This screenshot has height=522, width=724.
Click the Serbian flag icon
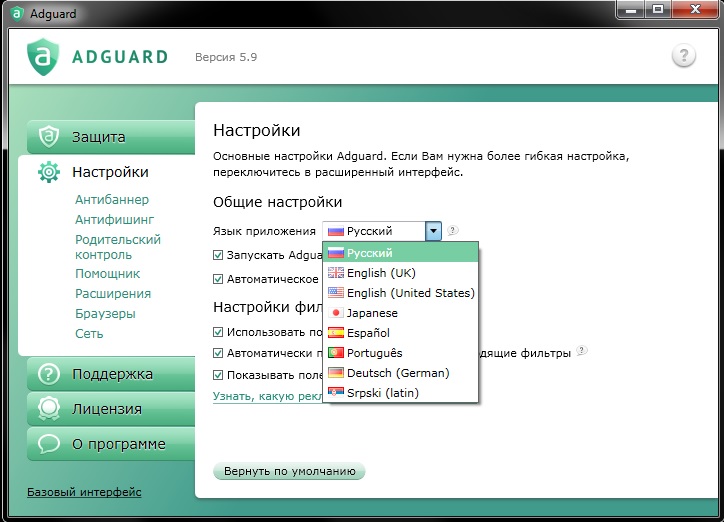coord(336,393)
